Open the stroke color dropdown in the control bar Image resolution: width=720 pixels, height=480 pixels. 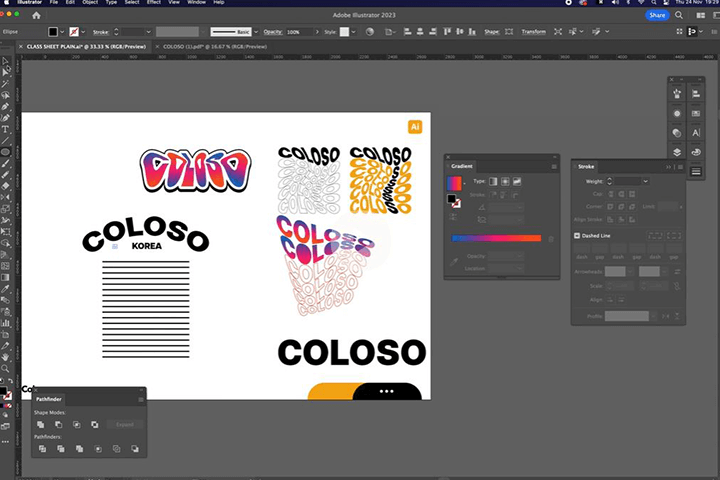click(83, 32)
